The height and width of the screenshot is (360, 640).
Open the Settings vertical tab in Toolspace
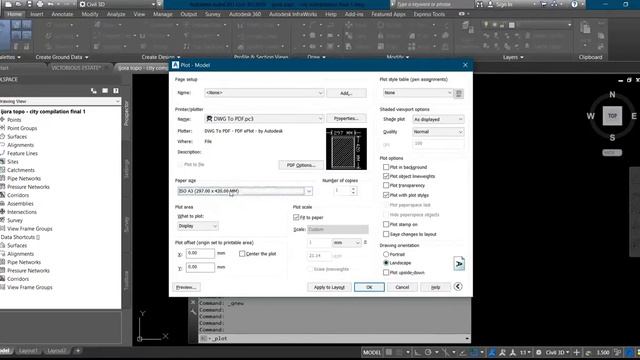pyautogui.click(x=127, y=169)
